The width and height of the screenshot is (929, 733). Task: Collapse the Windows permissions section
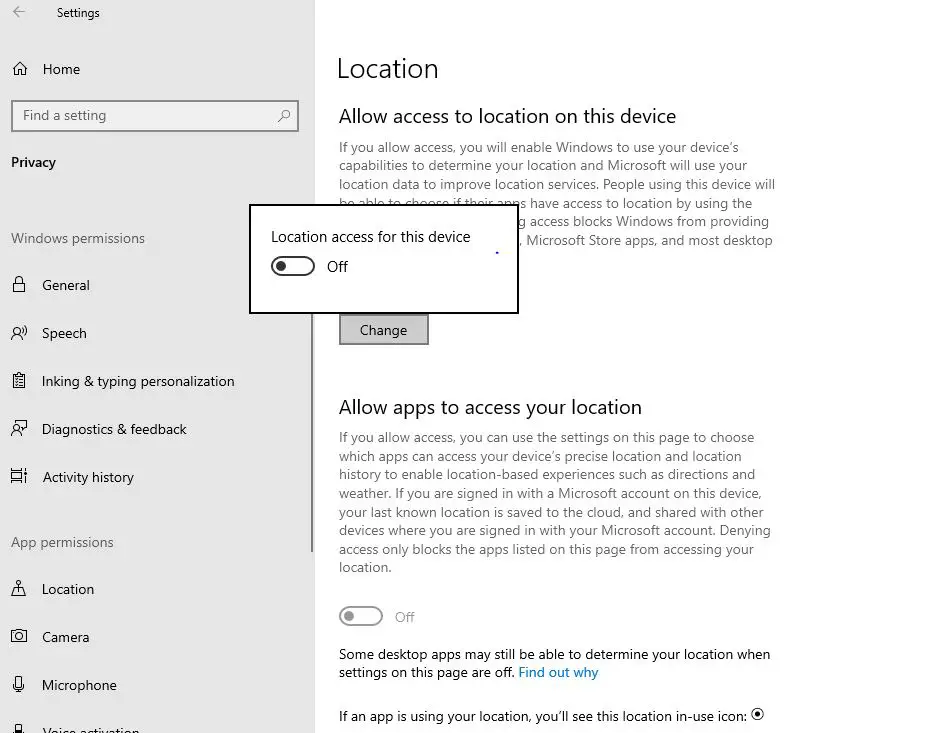78,238
